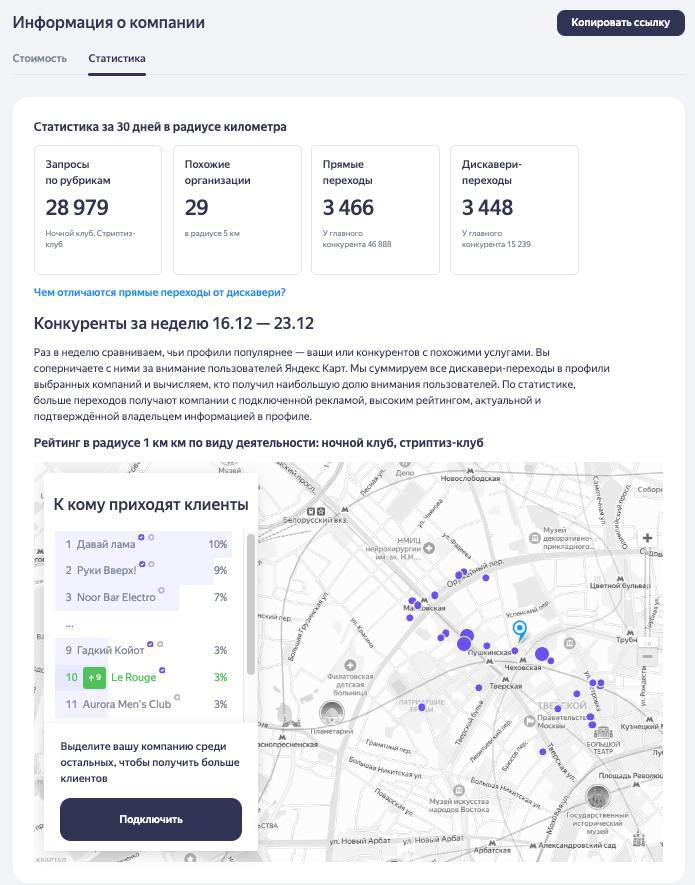Image resolution: width=695 pixels, height=885 pixels.
Task: Click the green up 9 rank badge
Action: 94,677
